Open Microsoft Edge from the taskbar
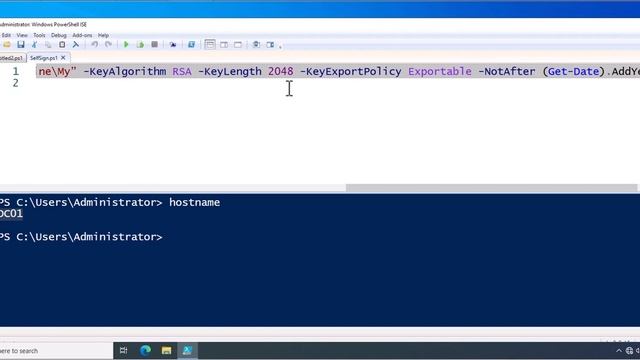 145,350
